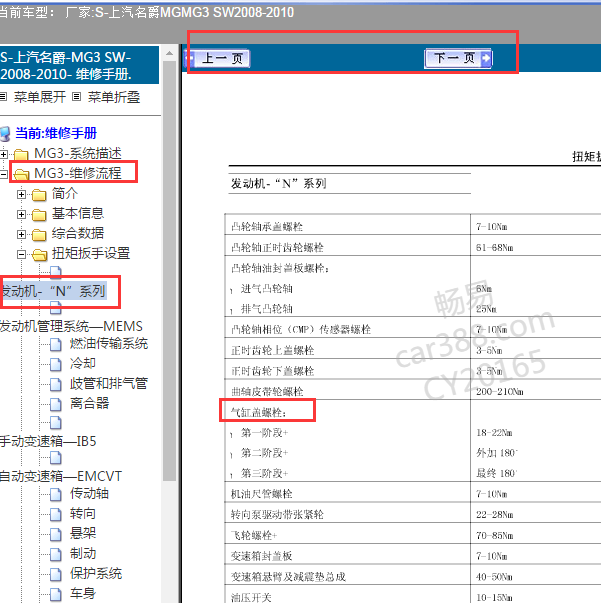Open the 歧管和排气管 page
Viewport: 601px width, 603px height.
coord(109,383)
